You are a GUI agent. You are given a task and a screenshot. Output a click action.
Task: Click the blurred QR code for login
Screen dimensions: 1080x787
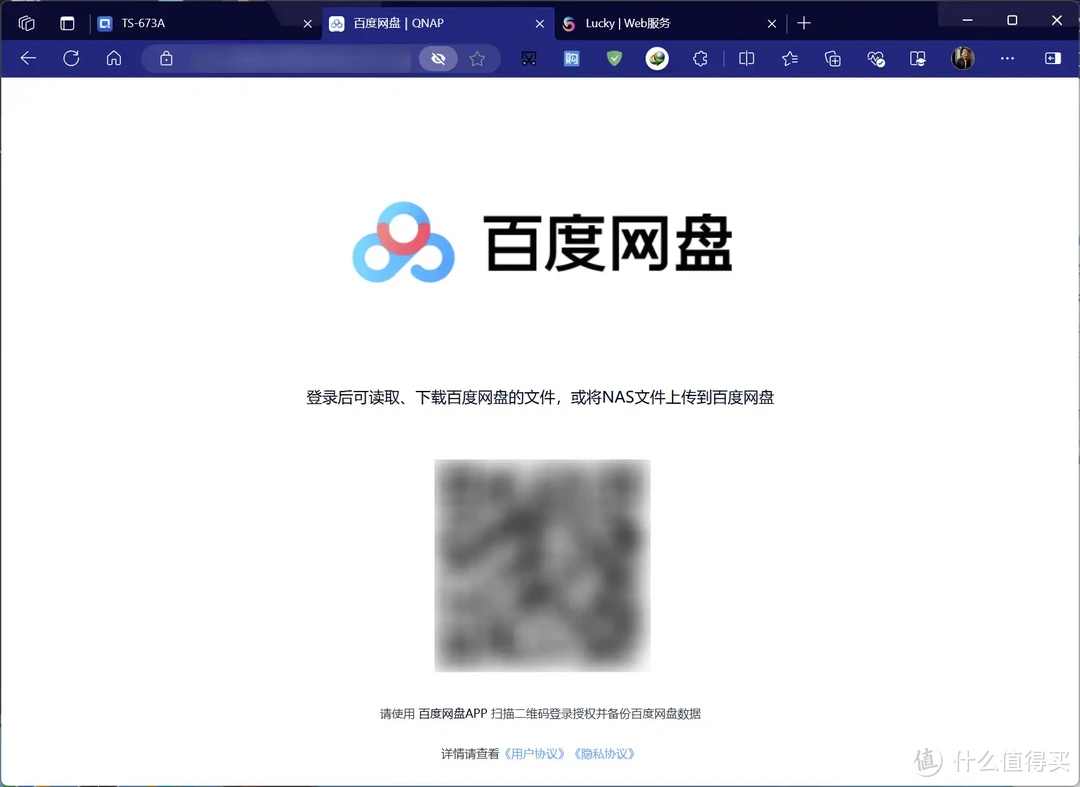(x=542, y=565)
